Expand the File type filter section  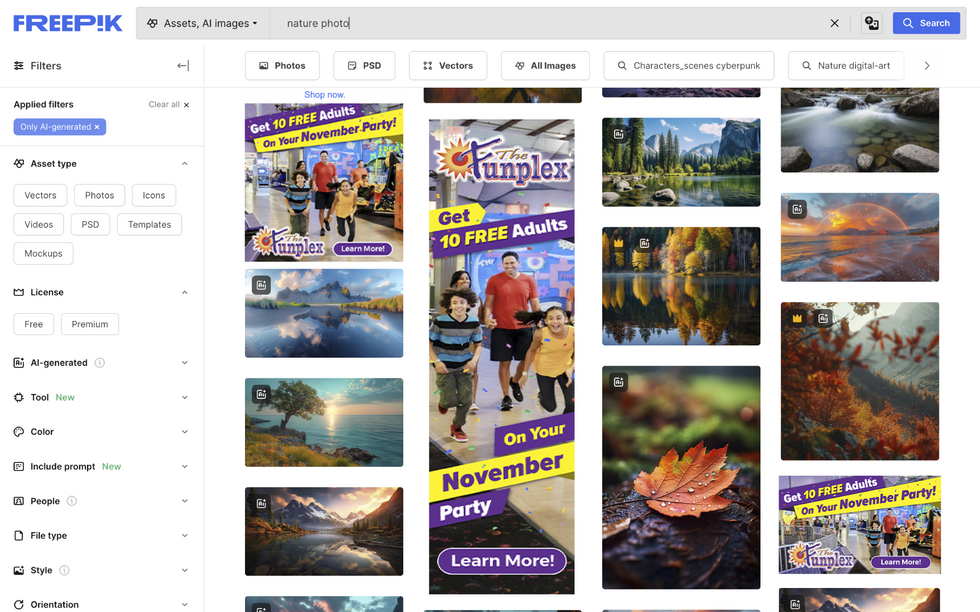coord(184,536)
